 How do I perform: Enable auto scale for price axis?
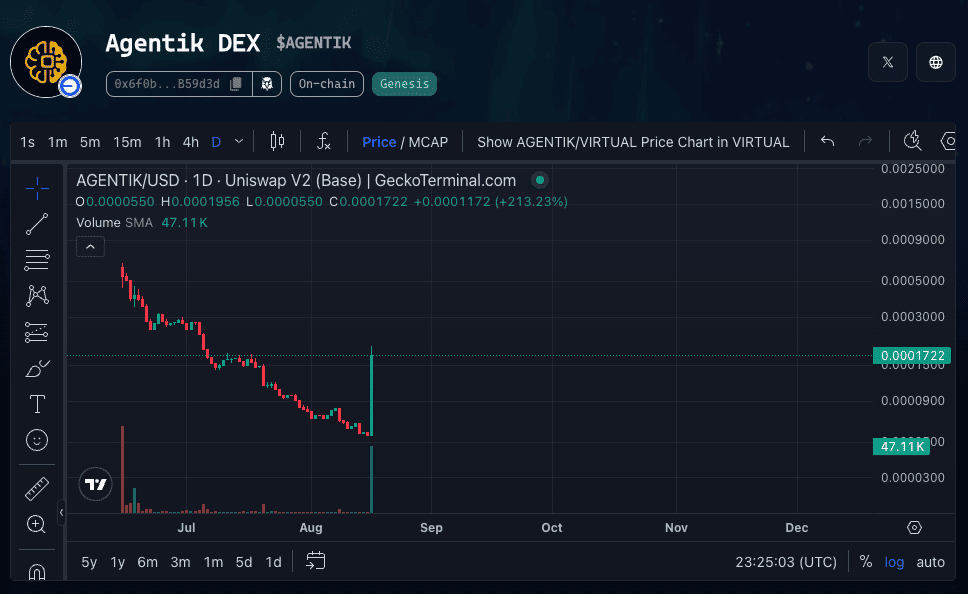click(x=930, y=562)
